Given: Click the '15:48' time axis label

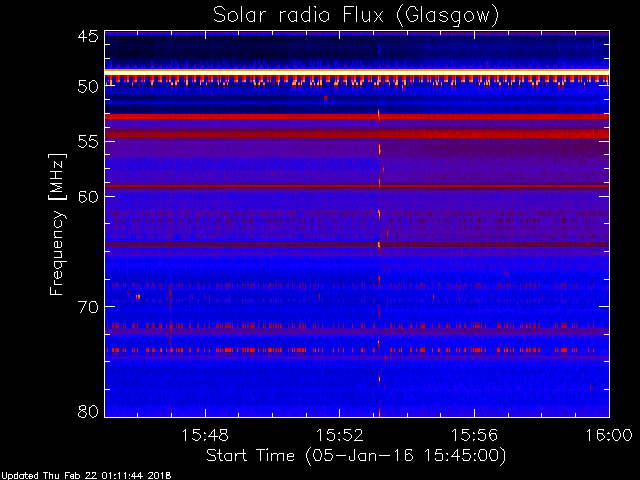Looking at the screenshot, I should (x=205, y=435).
